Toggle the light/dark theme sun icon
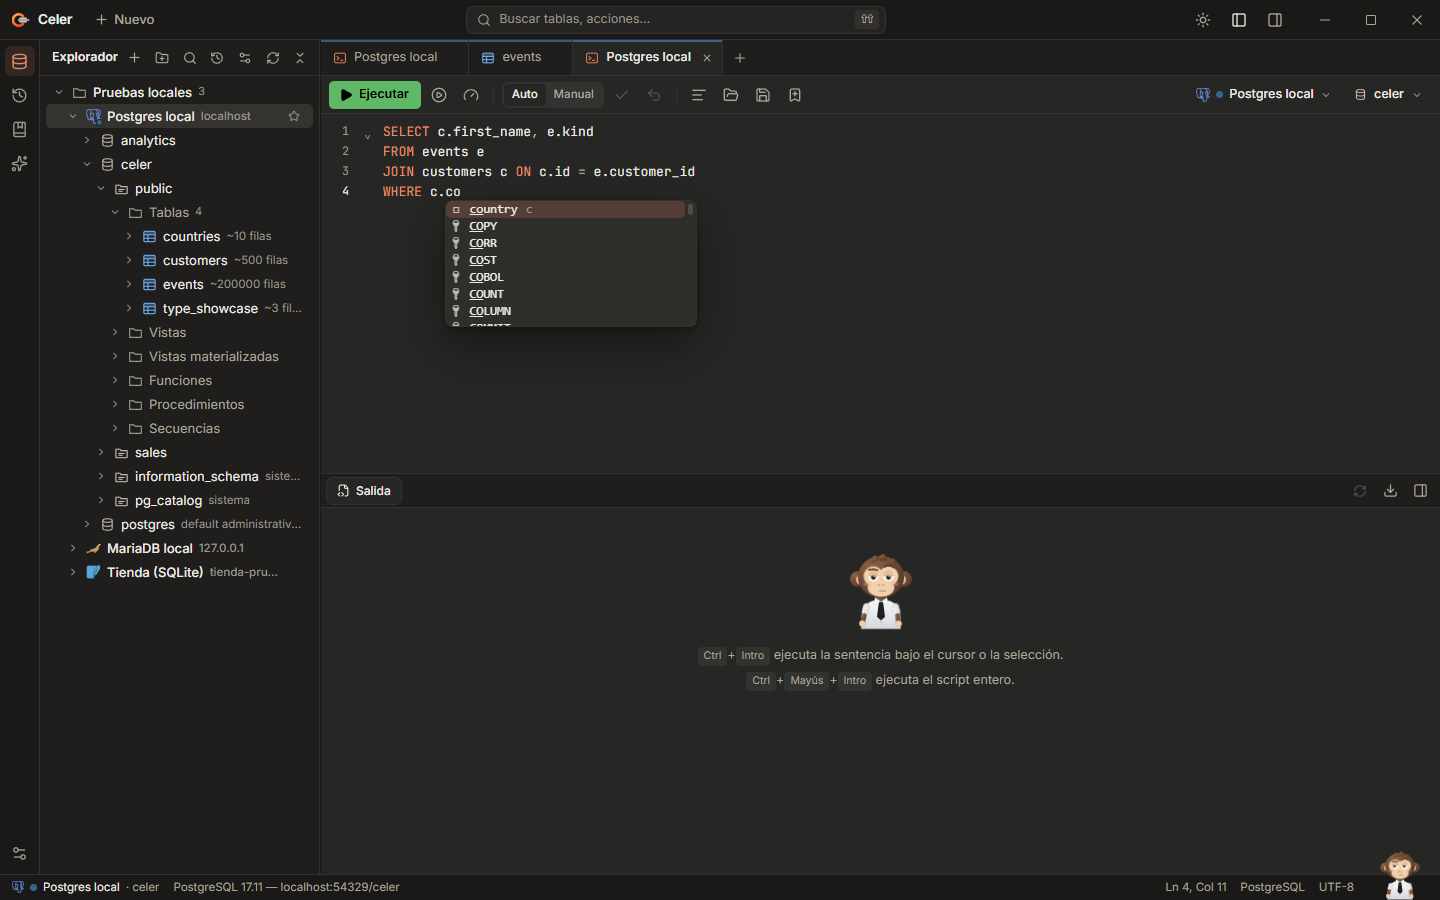Viewport: 1440px width, 900px height. (1203, 20)
